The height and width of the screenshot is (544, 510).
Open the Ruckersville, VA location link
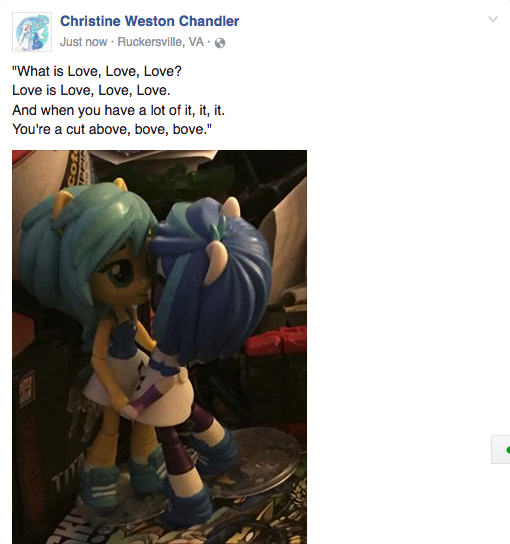click(x=161, y=42)
